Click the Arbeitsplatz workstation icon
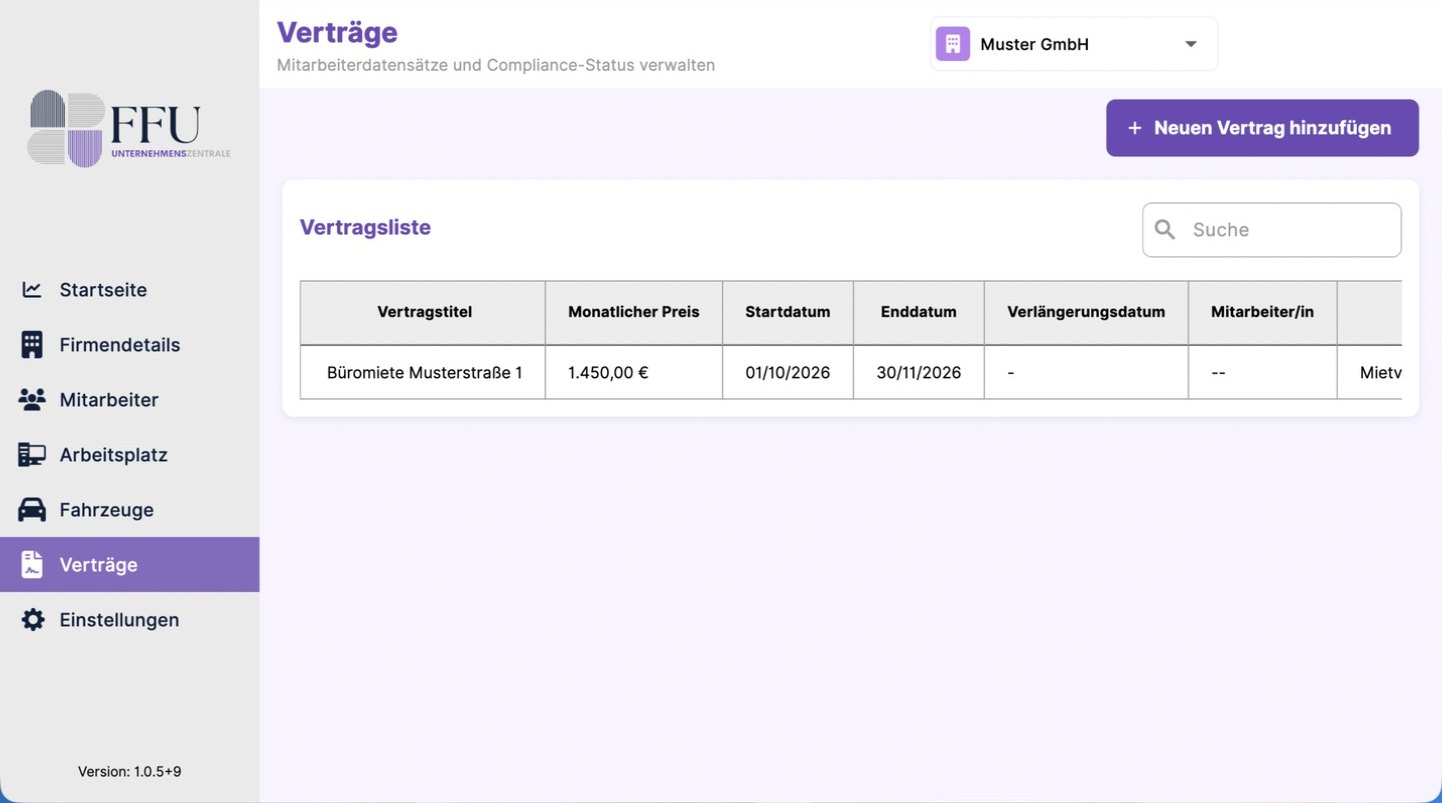This screenshot has width=1444, height=803. click(x=32, y=455)
